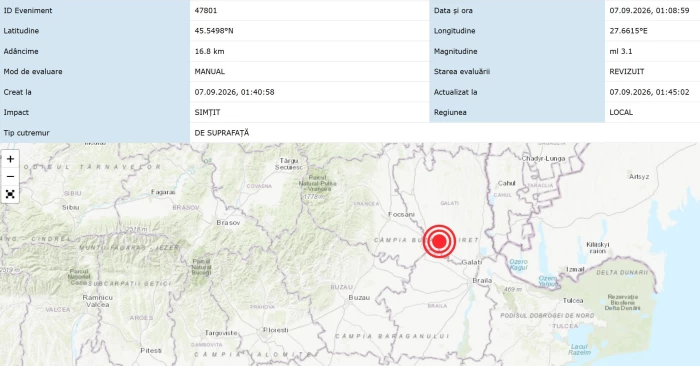This screenshot has height=366, width=700.
Task: Click the Sibiu city label on map
Action: (x=71, y=207)
